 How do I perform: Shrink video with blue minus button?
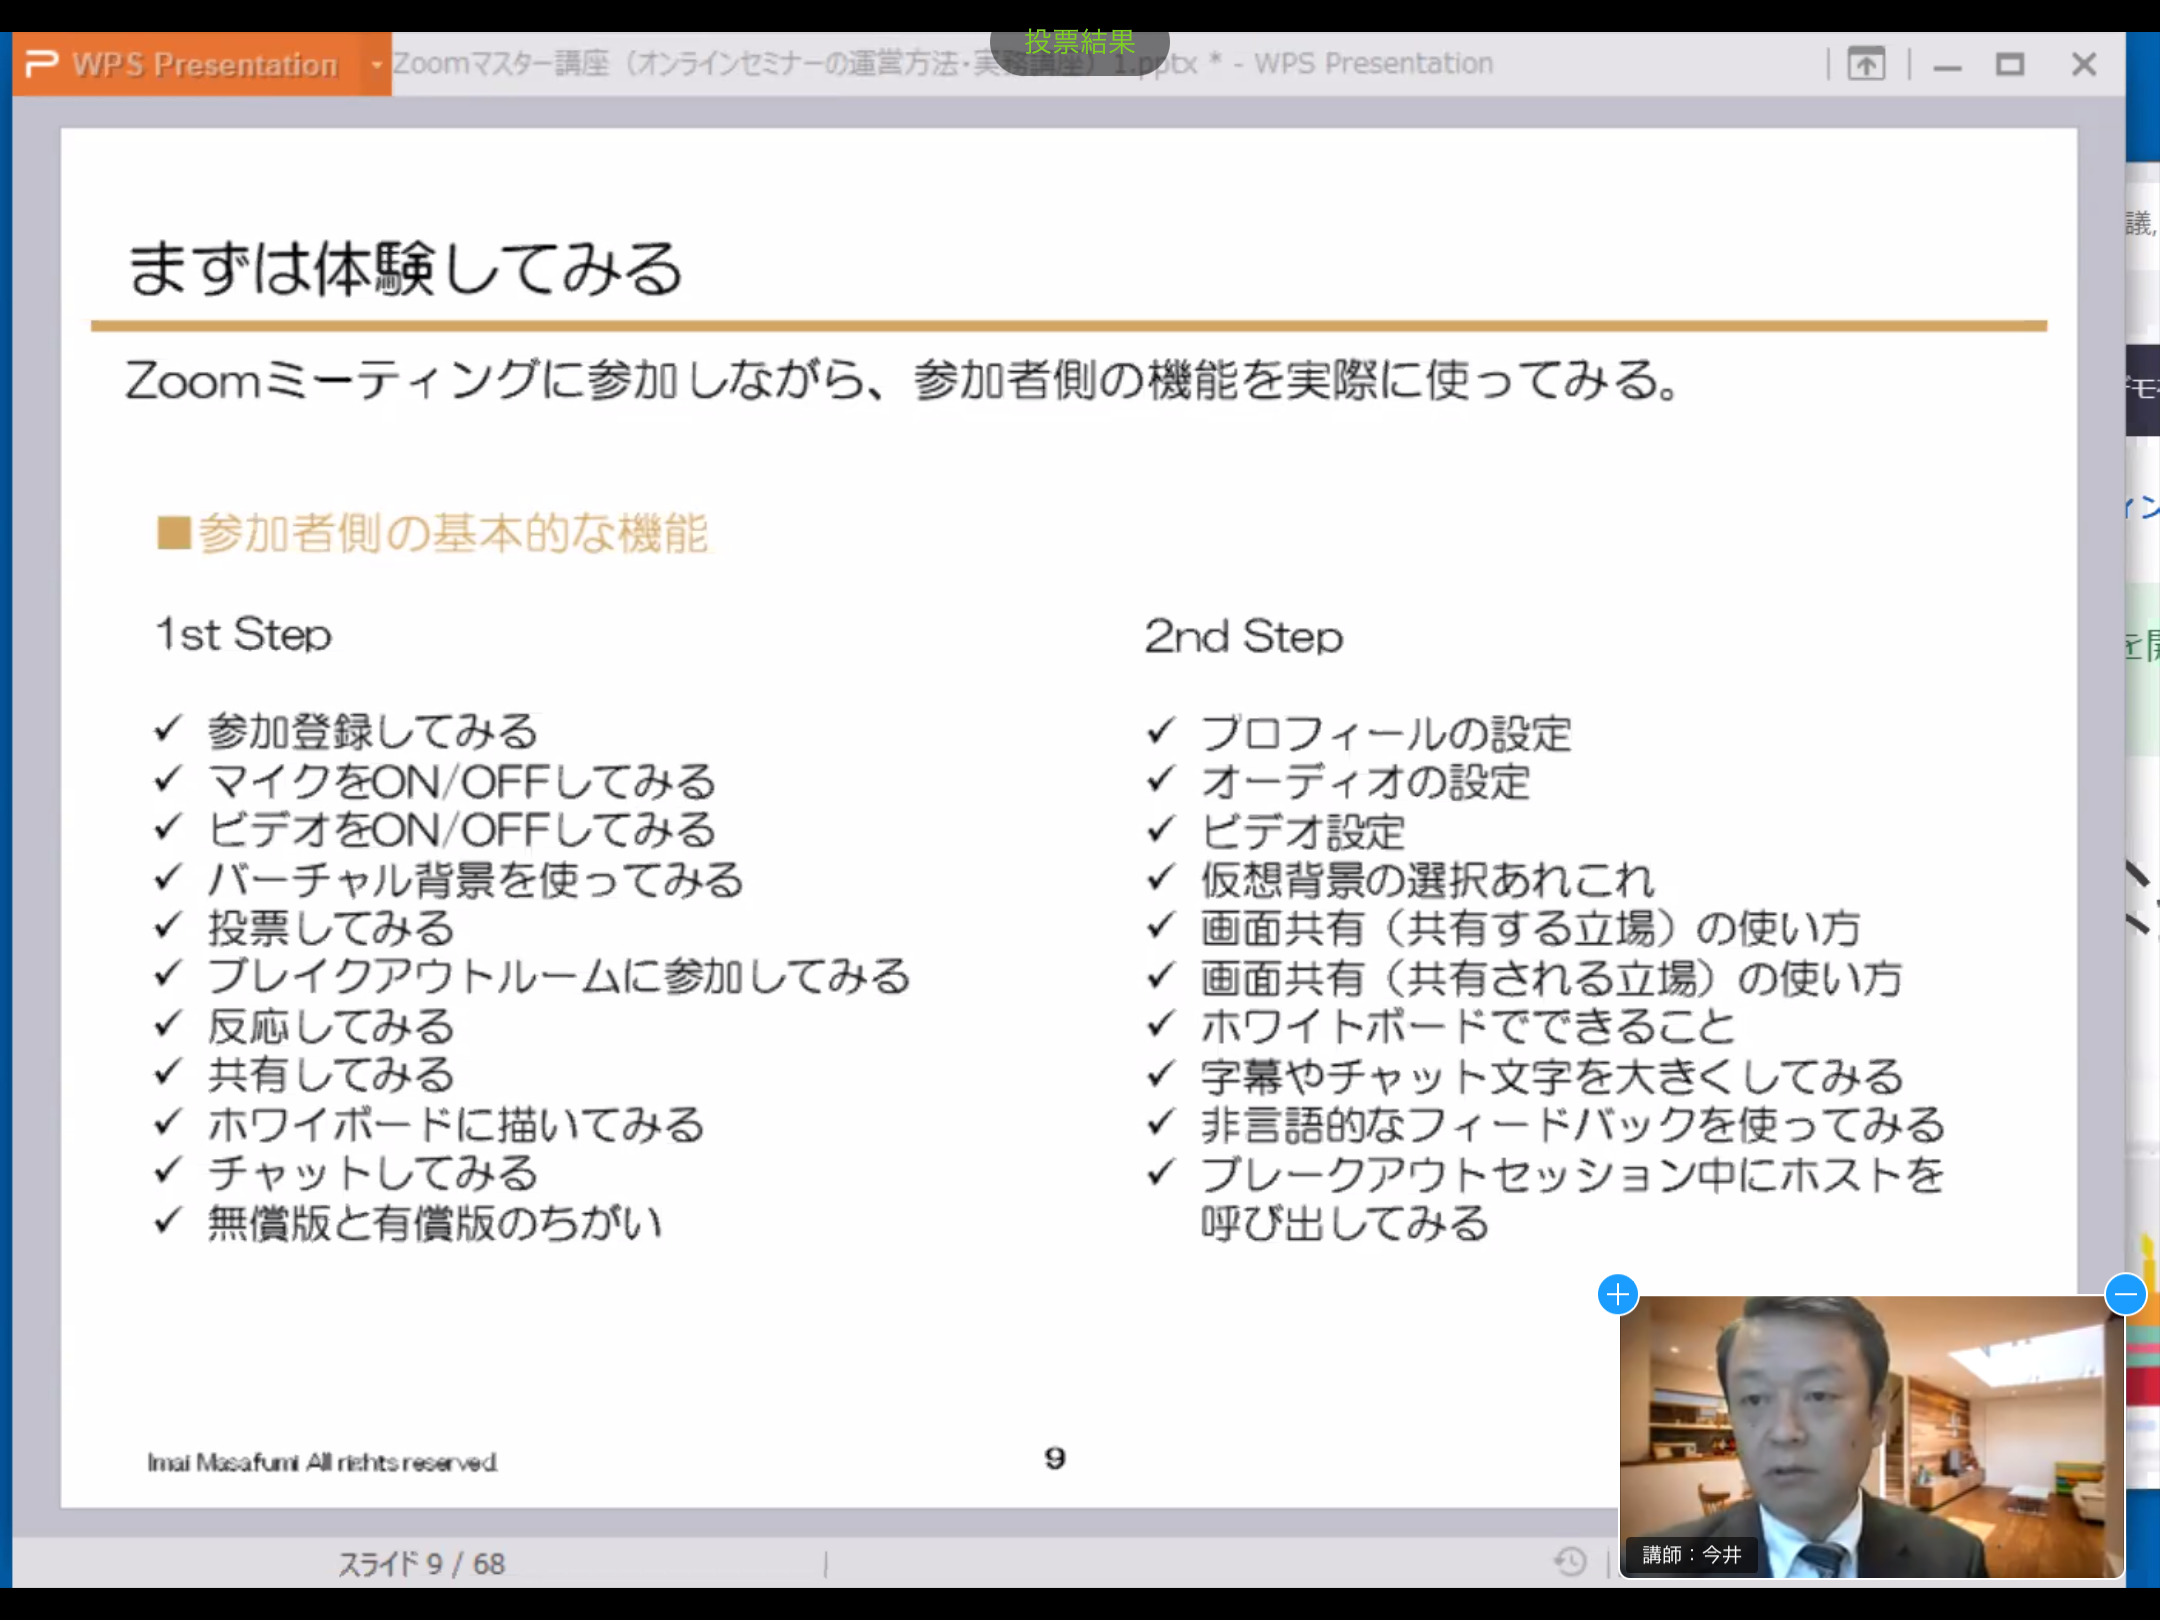click(x=2125, y=1294)
